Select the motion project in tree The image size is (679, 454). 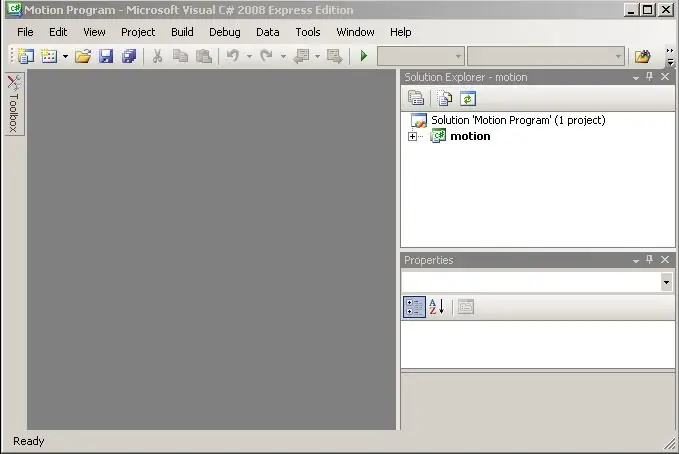[x=470, y=136]
